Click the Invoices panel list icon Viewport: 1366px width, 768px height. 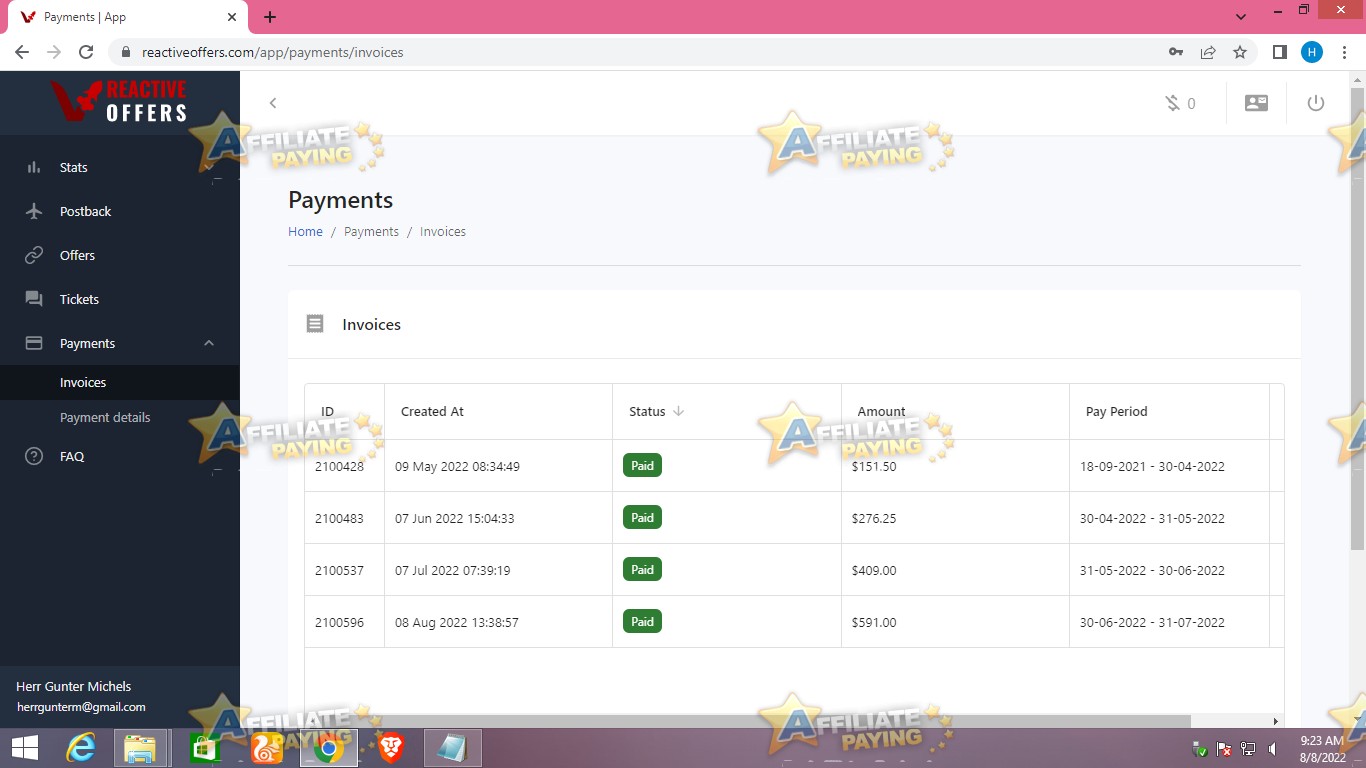tap(315, 324)
